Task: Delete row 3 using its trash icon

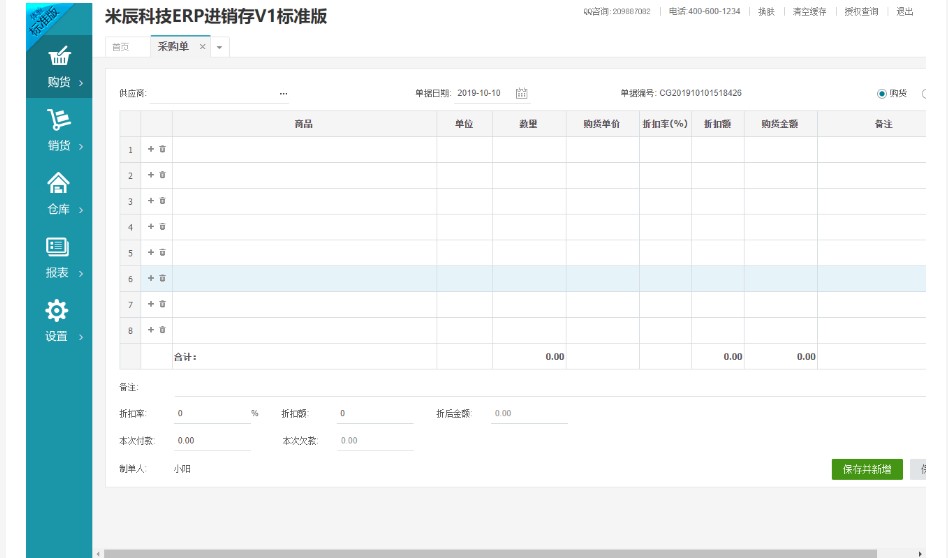Action: (x=163, y=201)
